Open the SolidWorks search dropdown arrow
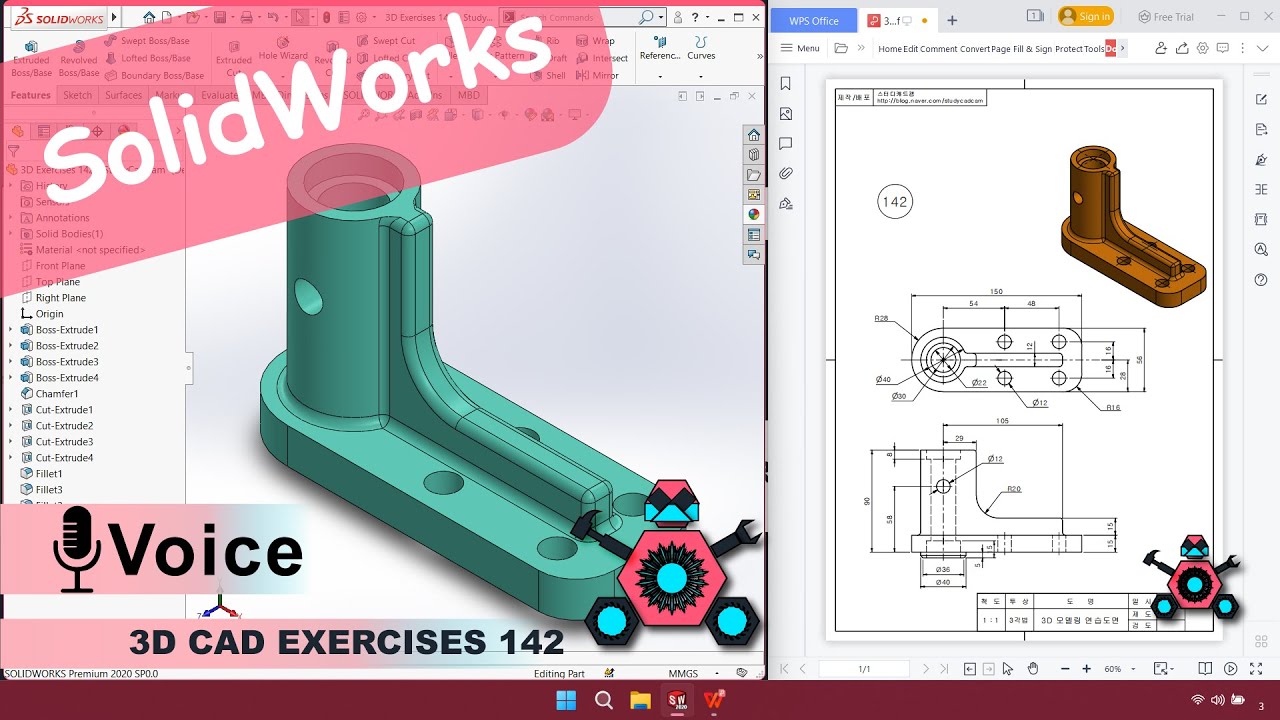Image resolution: width=1280 pixels, height=720 pixels. tap(661, 17)
